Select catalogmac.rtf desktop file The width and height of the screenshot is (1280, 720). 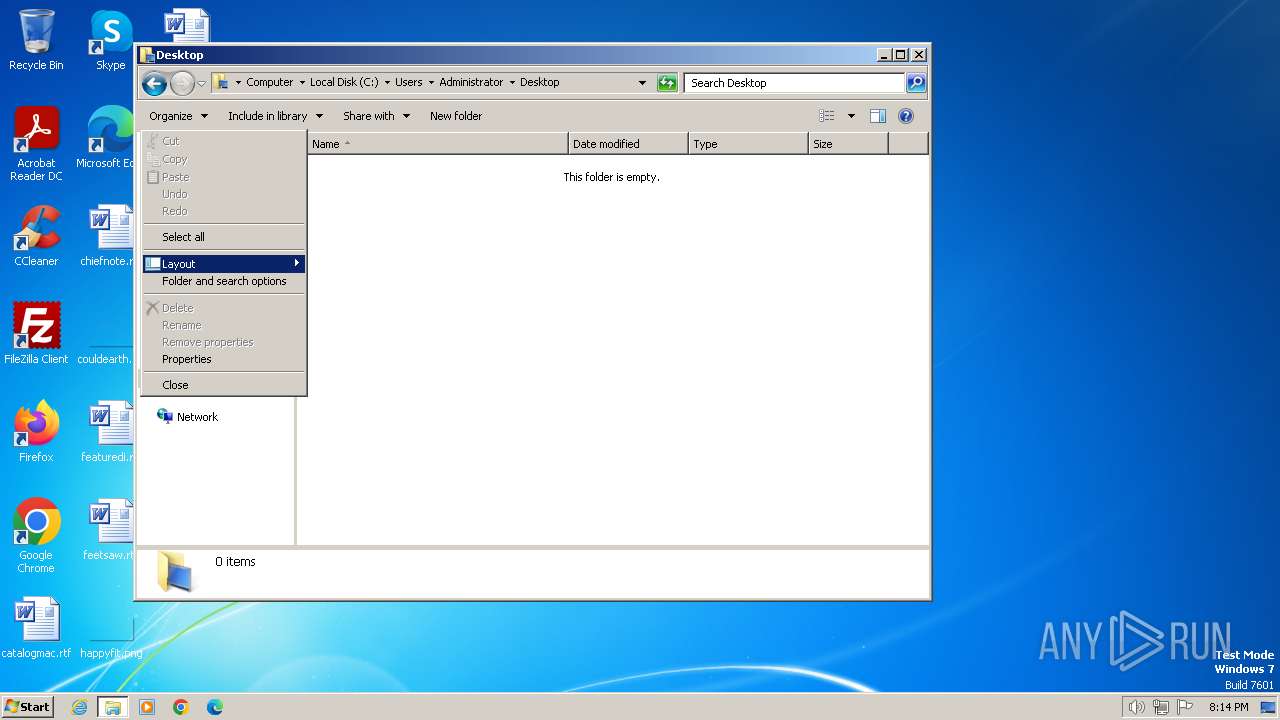(36, 628)
